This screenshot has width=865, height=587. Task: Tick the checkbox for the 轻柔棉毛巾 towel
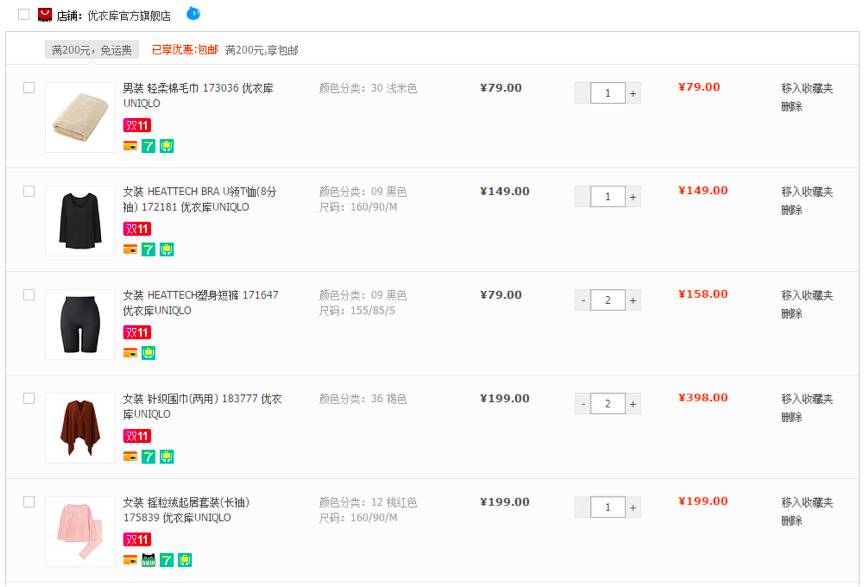coord(29,88)
